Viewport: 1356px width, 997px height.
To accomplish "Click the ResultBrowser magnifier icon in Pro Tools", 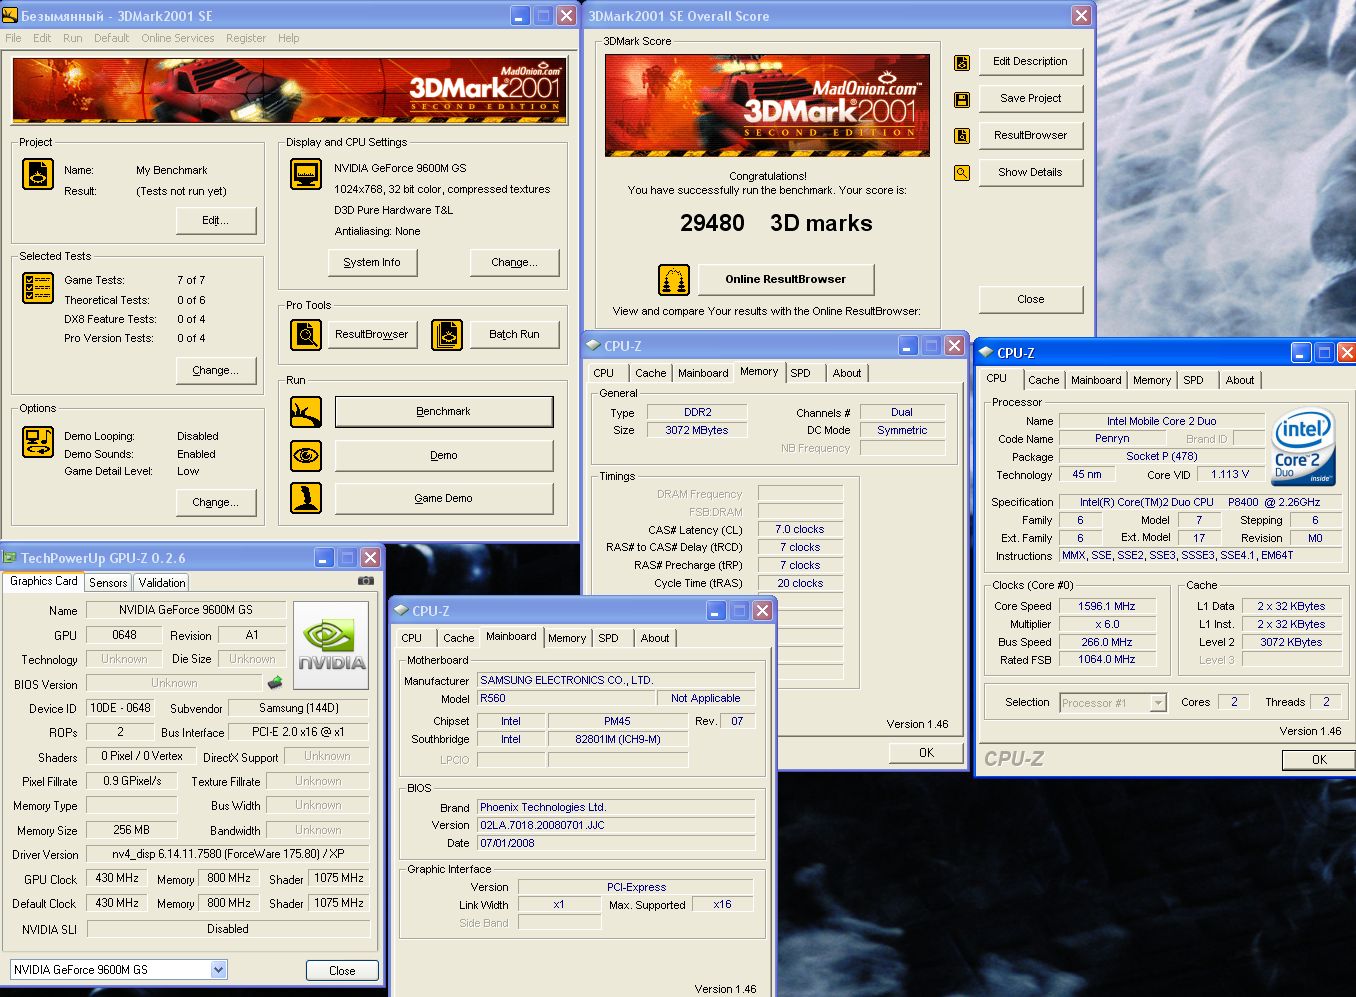I will point(305,334).
